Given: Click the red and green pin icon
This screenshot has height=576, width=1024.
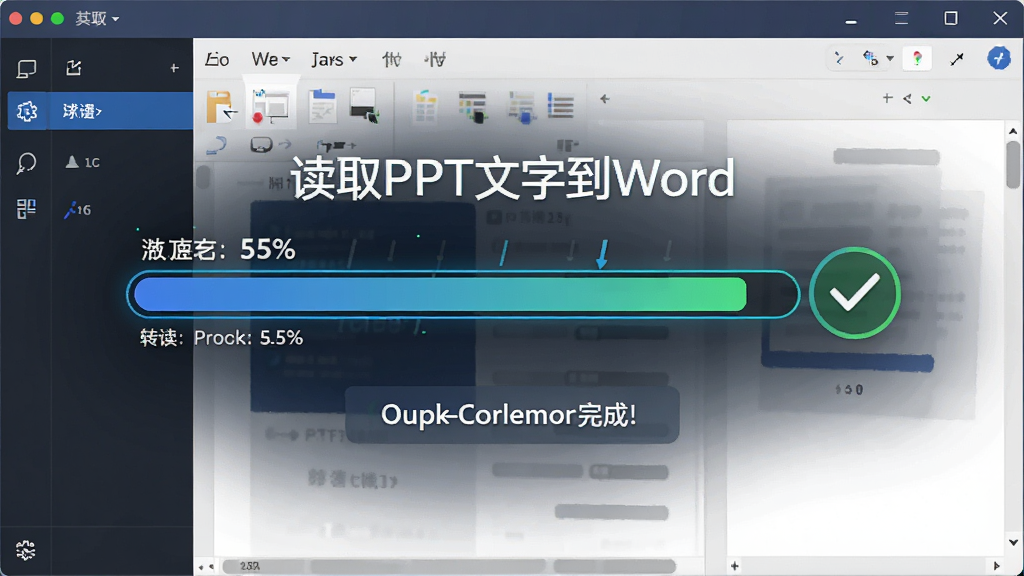Looking at the screenshot, I should 917,59.
